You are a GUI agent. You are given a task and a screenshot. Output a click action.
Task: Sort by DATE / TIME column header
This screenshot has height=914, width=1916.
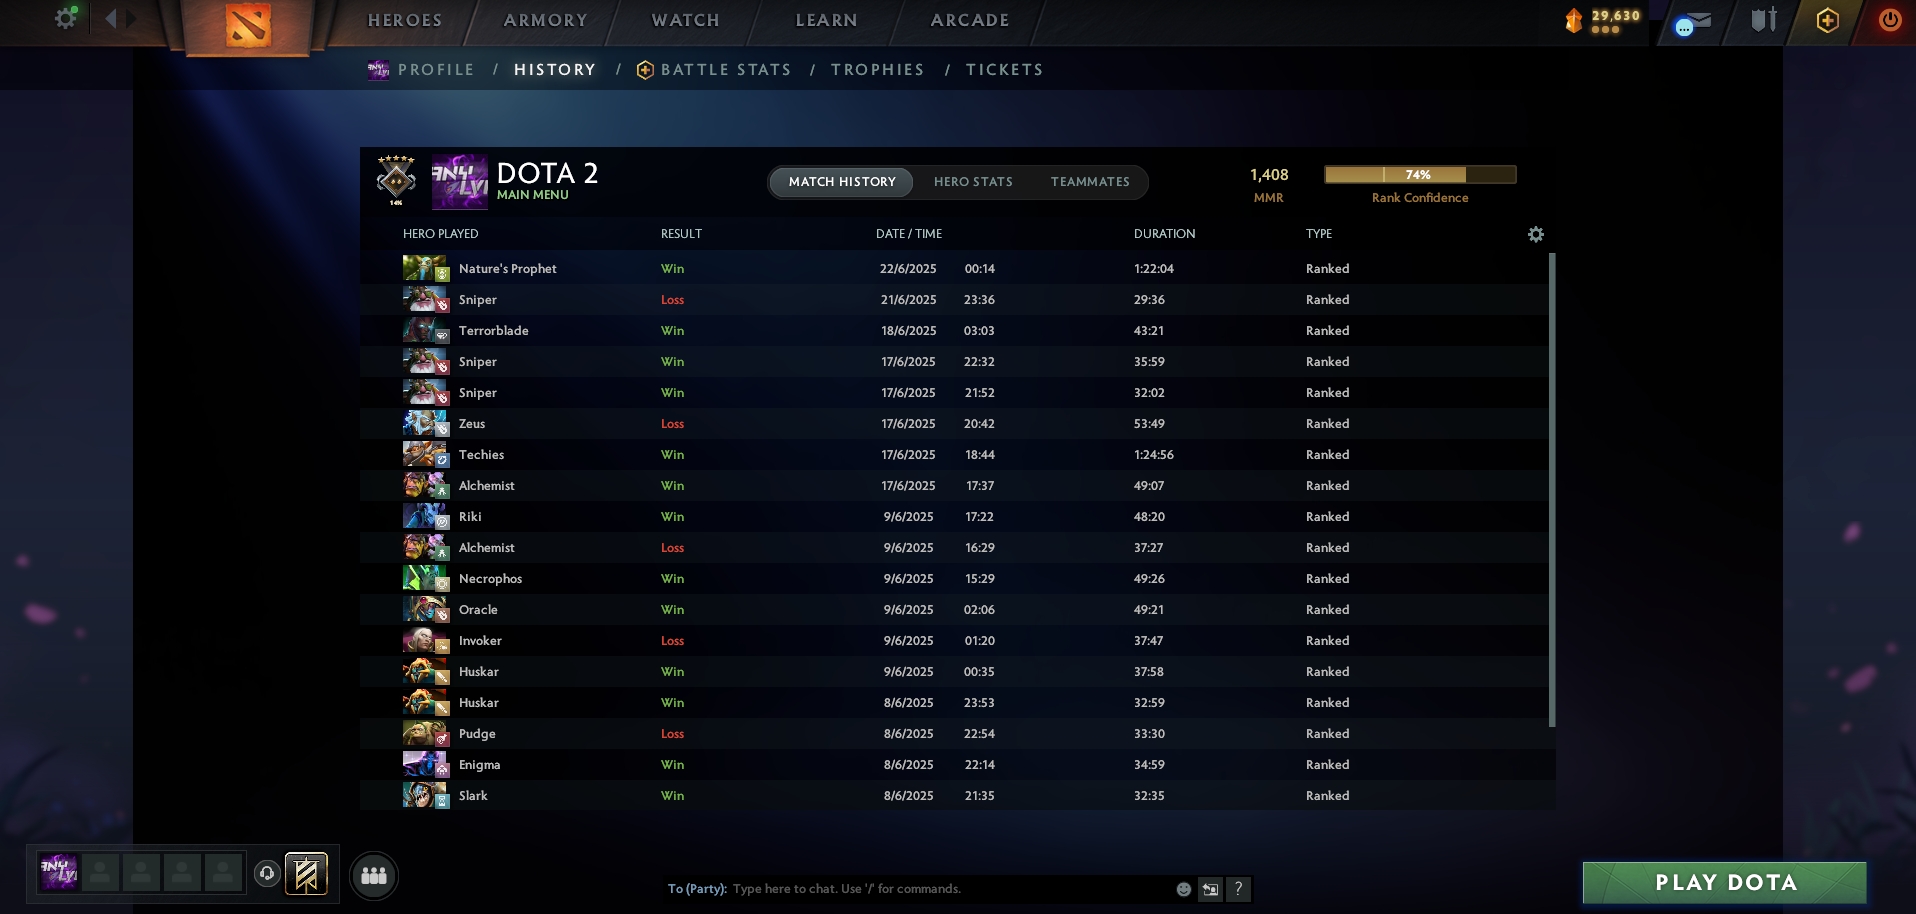tap(909, 233)
